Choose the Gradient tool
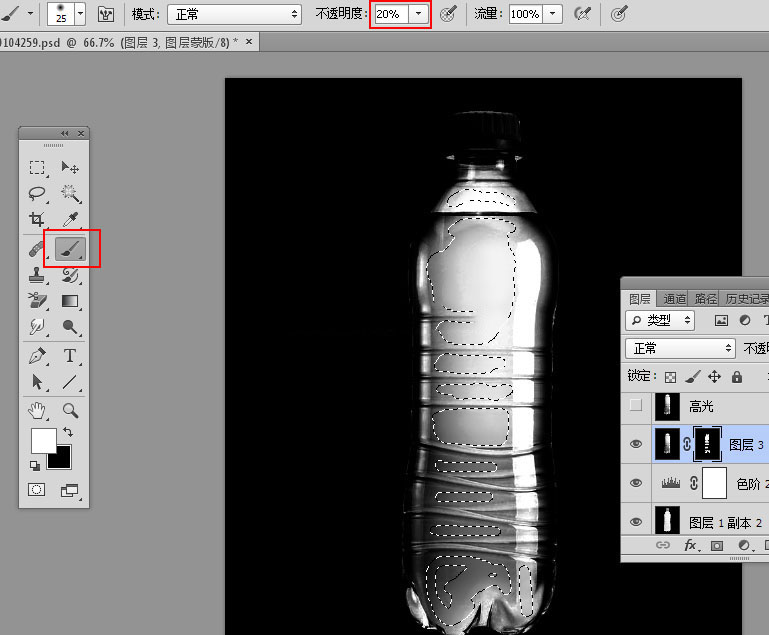The height and width of the screenshot is (635, 769). tap(70, 301)
